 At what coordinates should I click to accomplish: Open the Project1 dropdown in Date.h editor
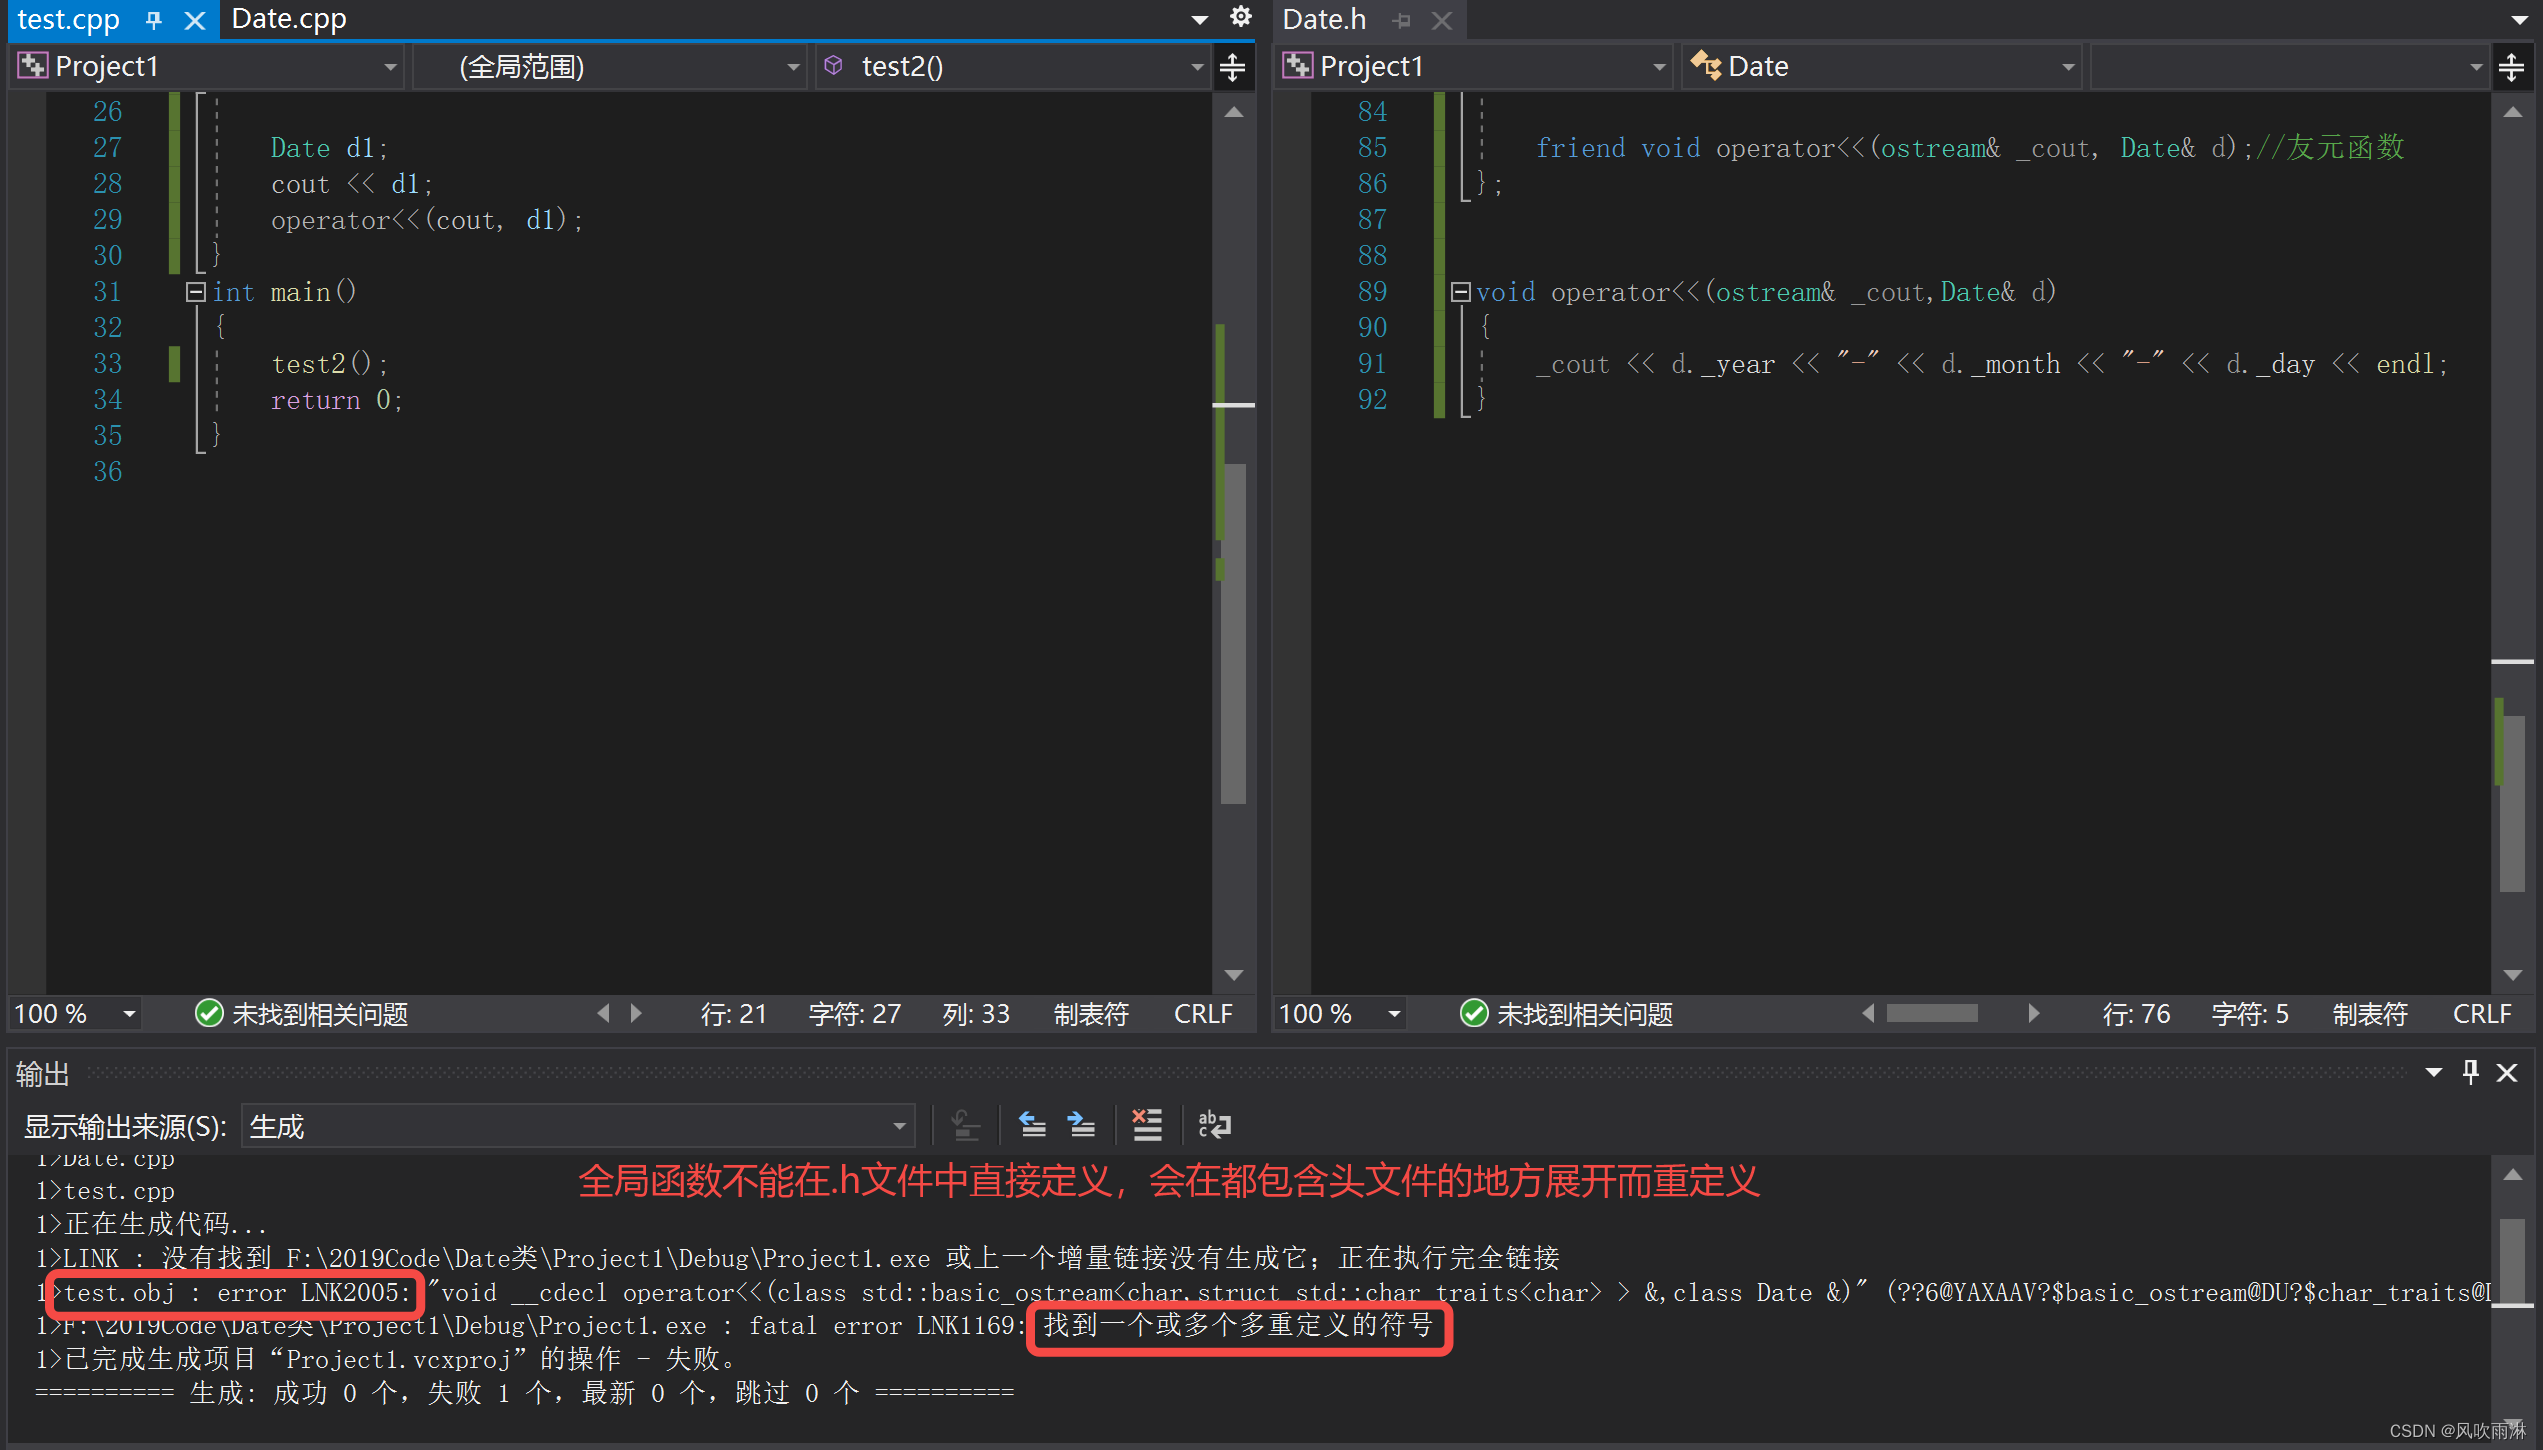click(x=1474, y=67)
